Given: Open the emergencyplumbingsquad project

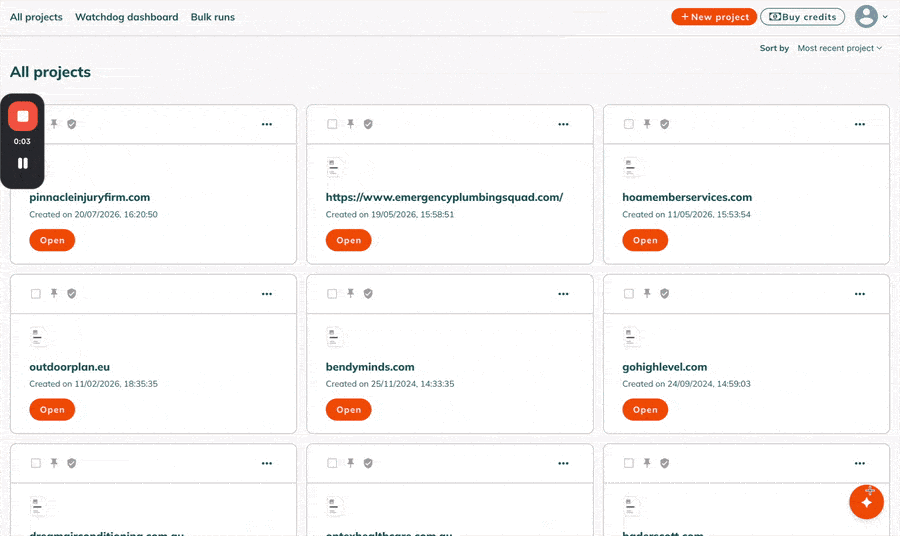Looking at the screenshot, I should (348, 240).
